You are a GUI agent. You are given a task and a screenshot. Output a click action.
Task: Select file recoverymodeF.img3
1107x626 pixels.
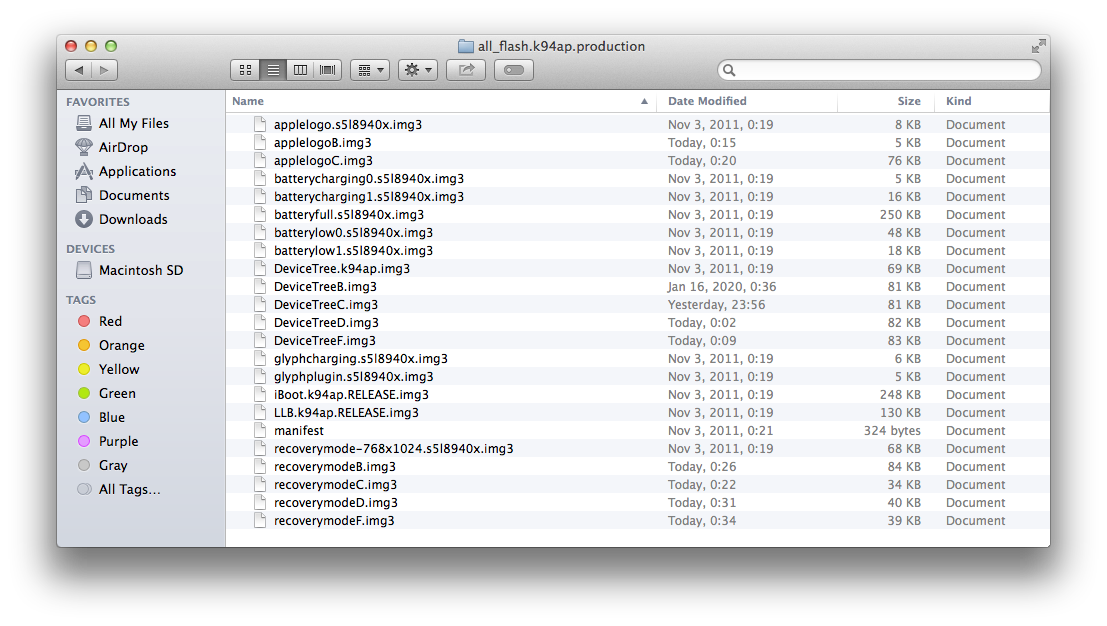[x=638, y=520]
